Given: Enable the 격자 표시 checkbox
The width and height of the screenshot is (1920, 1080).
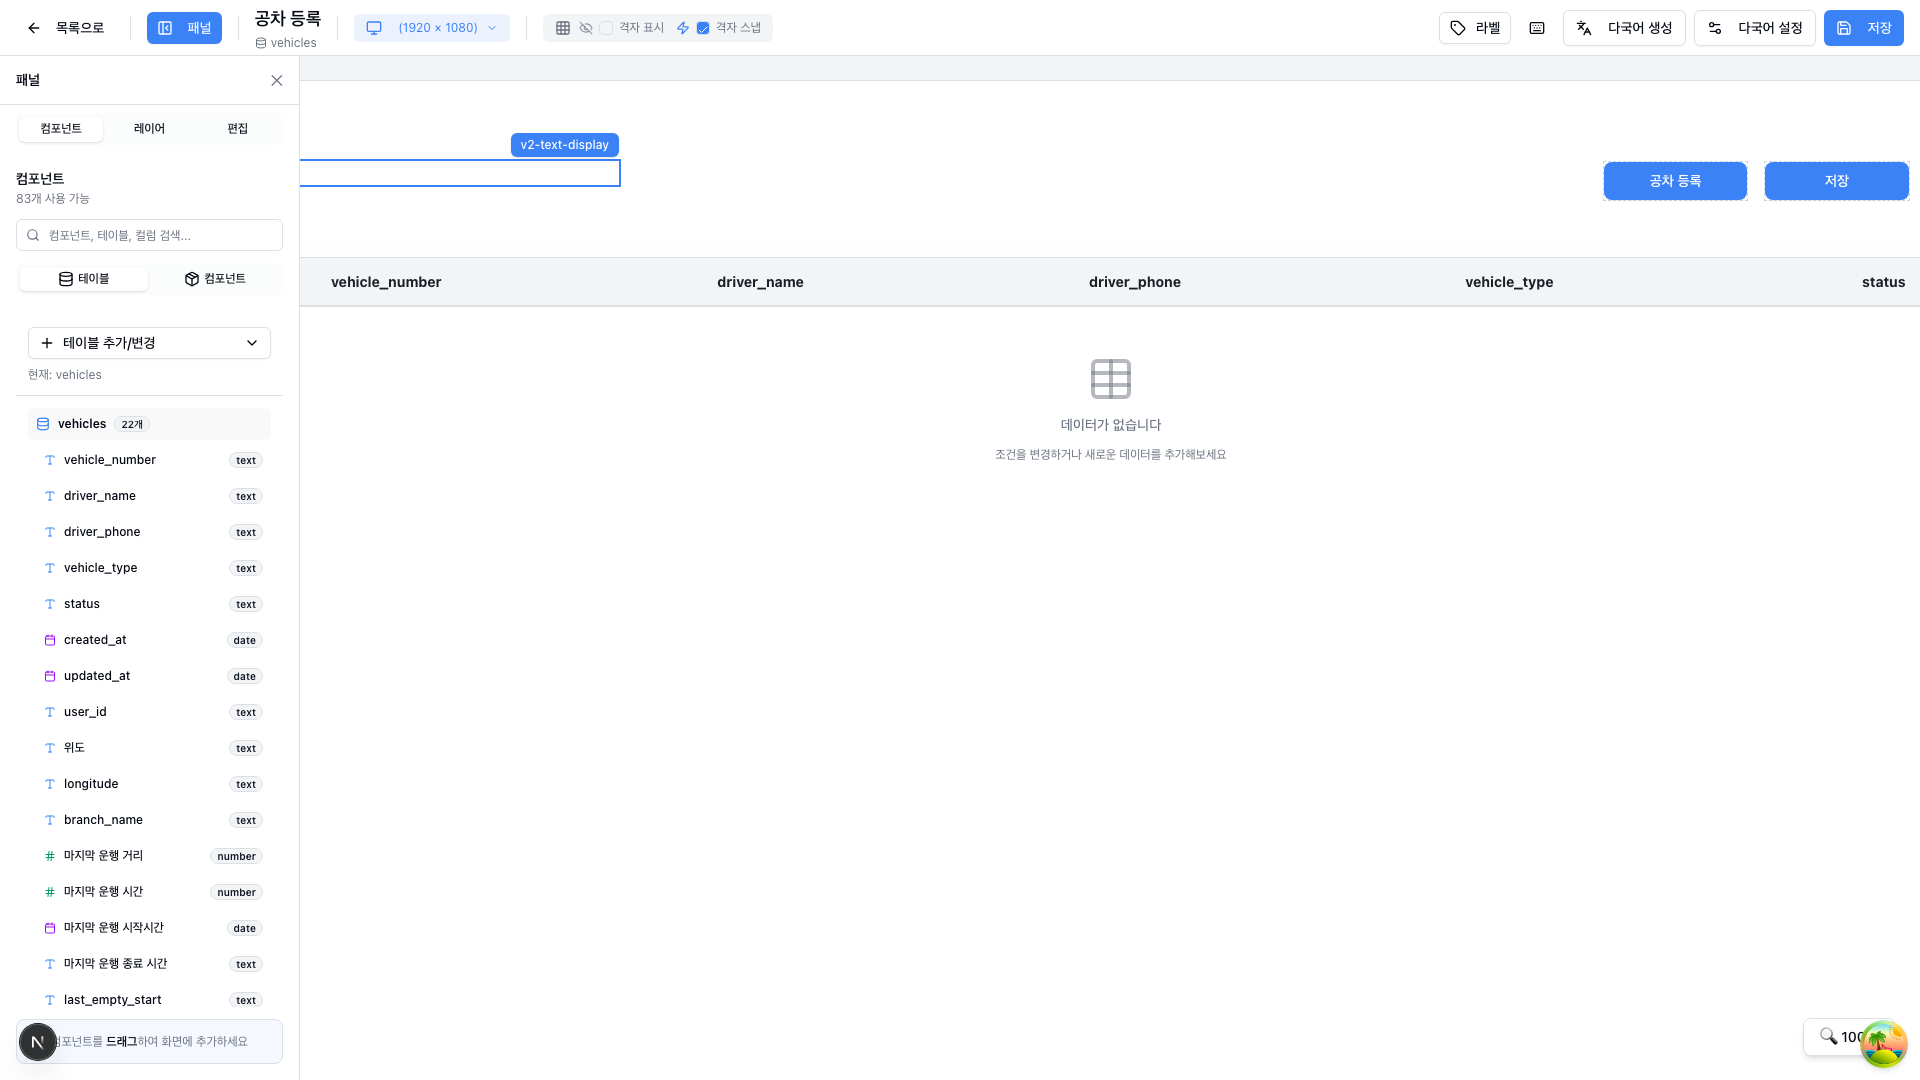Looking at the screenshot, I should [x=606, y=28].
